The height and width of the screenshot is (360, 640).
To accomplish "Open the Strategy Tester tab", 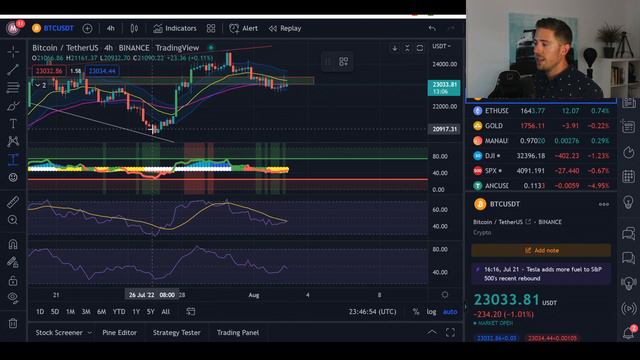I will pos(176,333).
